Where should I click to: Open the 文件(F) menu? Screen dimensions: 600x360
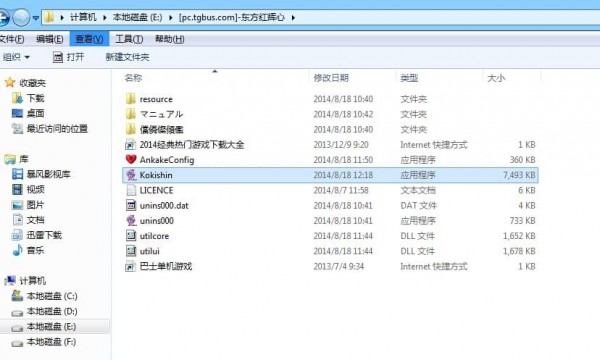pyautogui.click(x=12, y=39)
